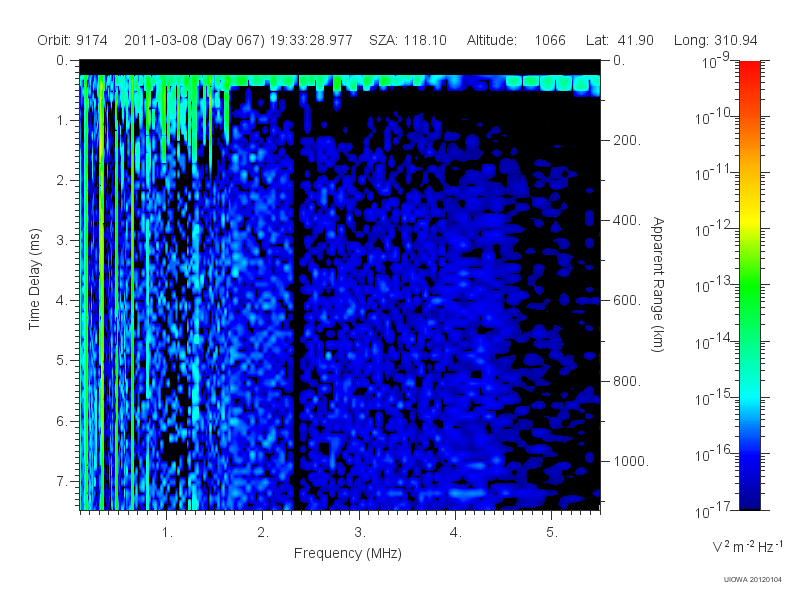The image size is (800, 600).
Task: Click the "4." time delay tick label
Action: pos(61,301)
